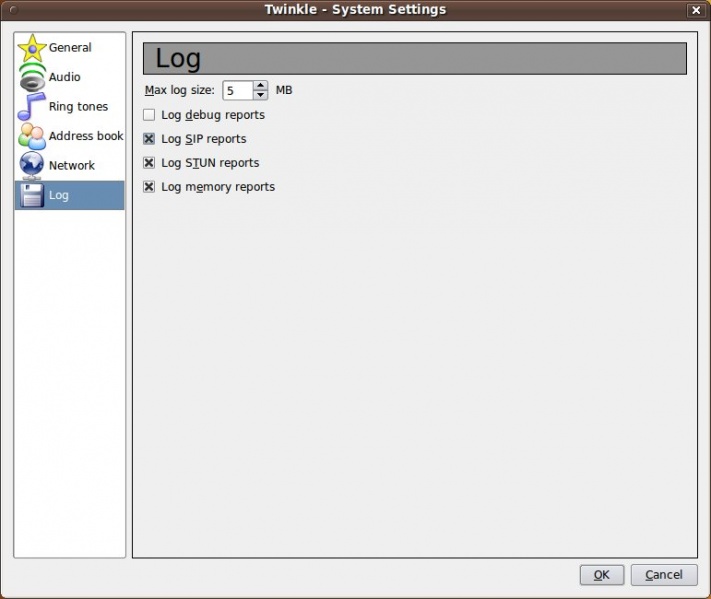Select the Ring tones music note icon
Screen dimensions: 711x599
pyautogui.click(x=32, y=107)
